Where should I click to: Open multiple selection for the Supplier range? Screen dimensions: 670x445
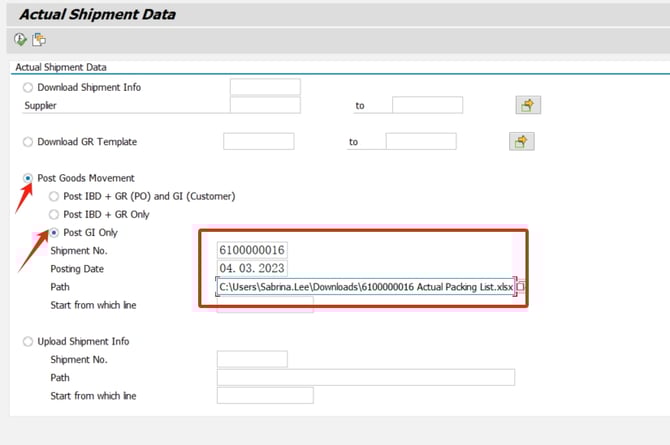pyautogui.click(x=527, y=105)
